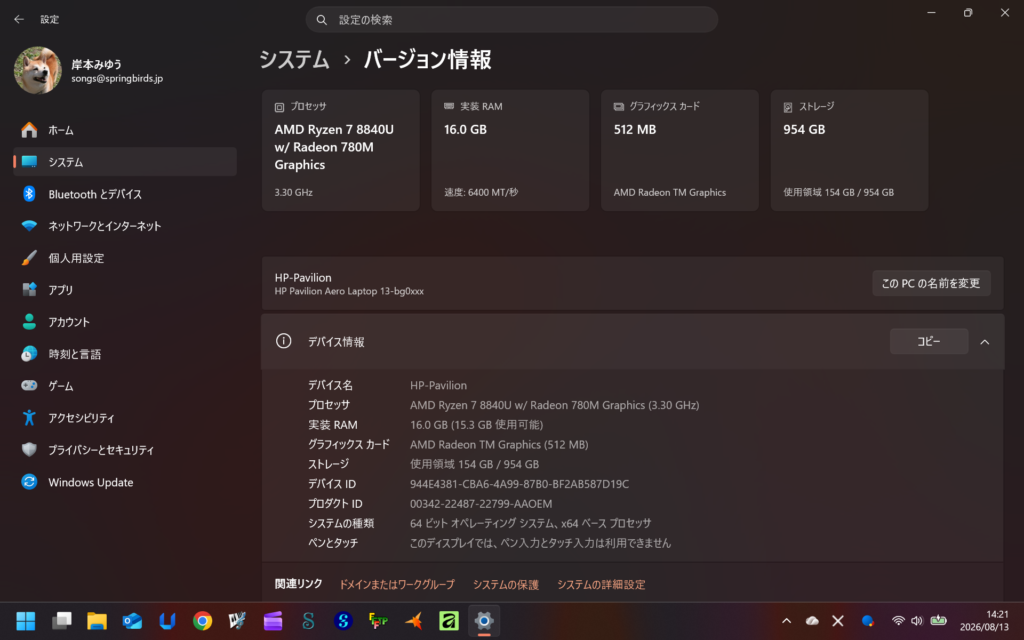Open システムの保護 link
The height and width of the screenshot is (640, 1024).
[505, 584]
